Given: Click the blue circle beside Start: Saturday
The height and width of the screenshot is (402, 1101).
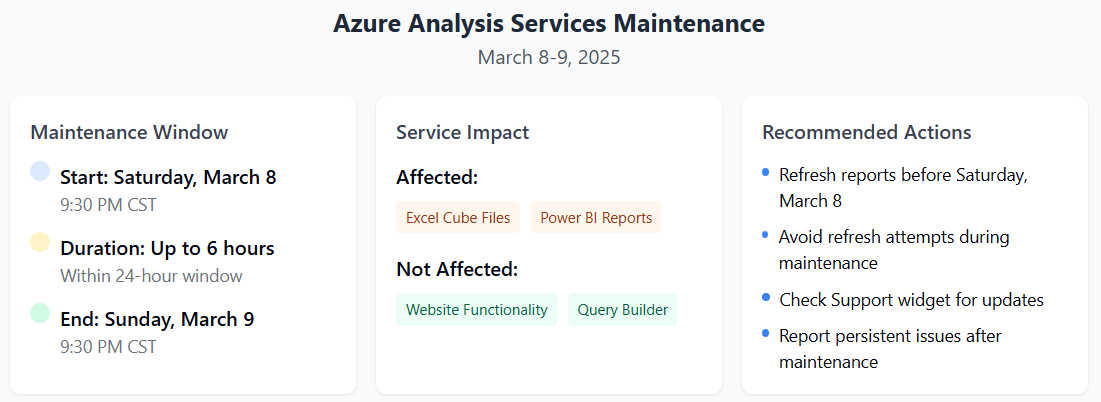Looking at the screenshot, I should pyautogui.click(x=40, y=171).
